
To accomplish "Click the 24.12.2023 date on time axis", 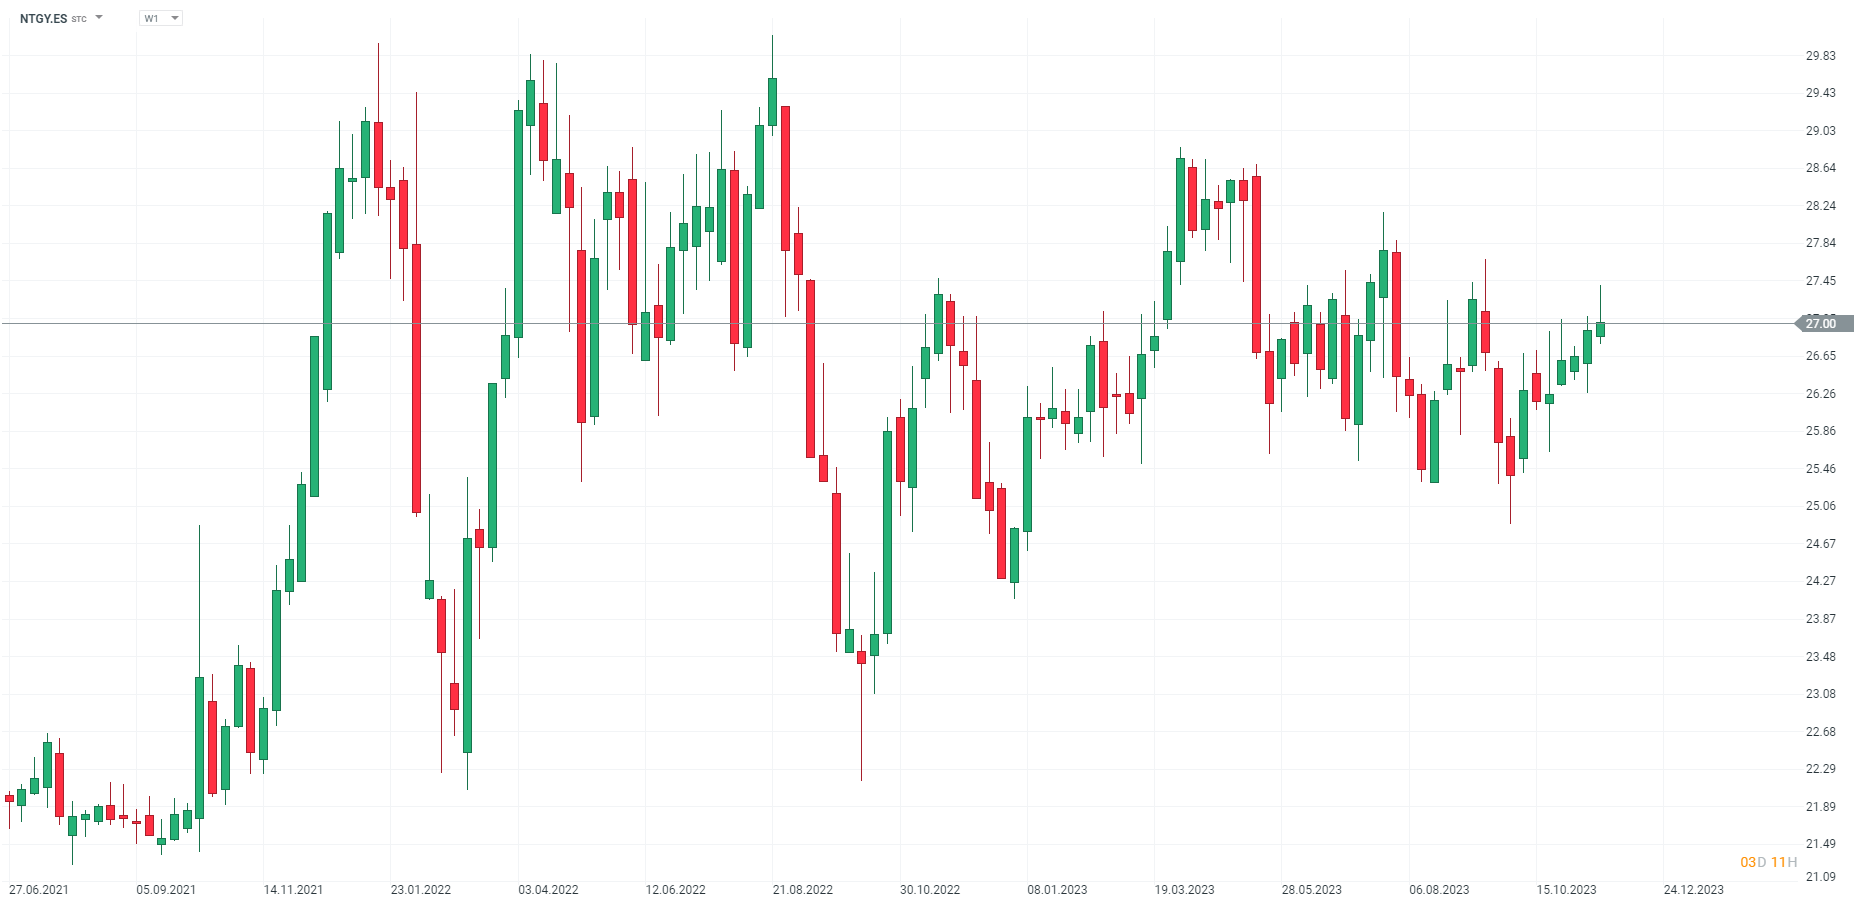I will pos(1694,890).
